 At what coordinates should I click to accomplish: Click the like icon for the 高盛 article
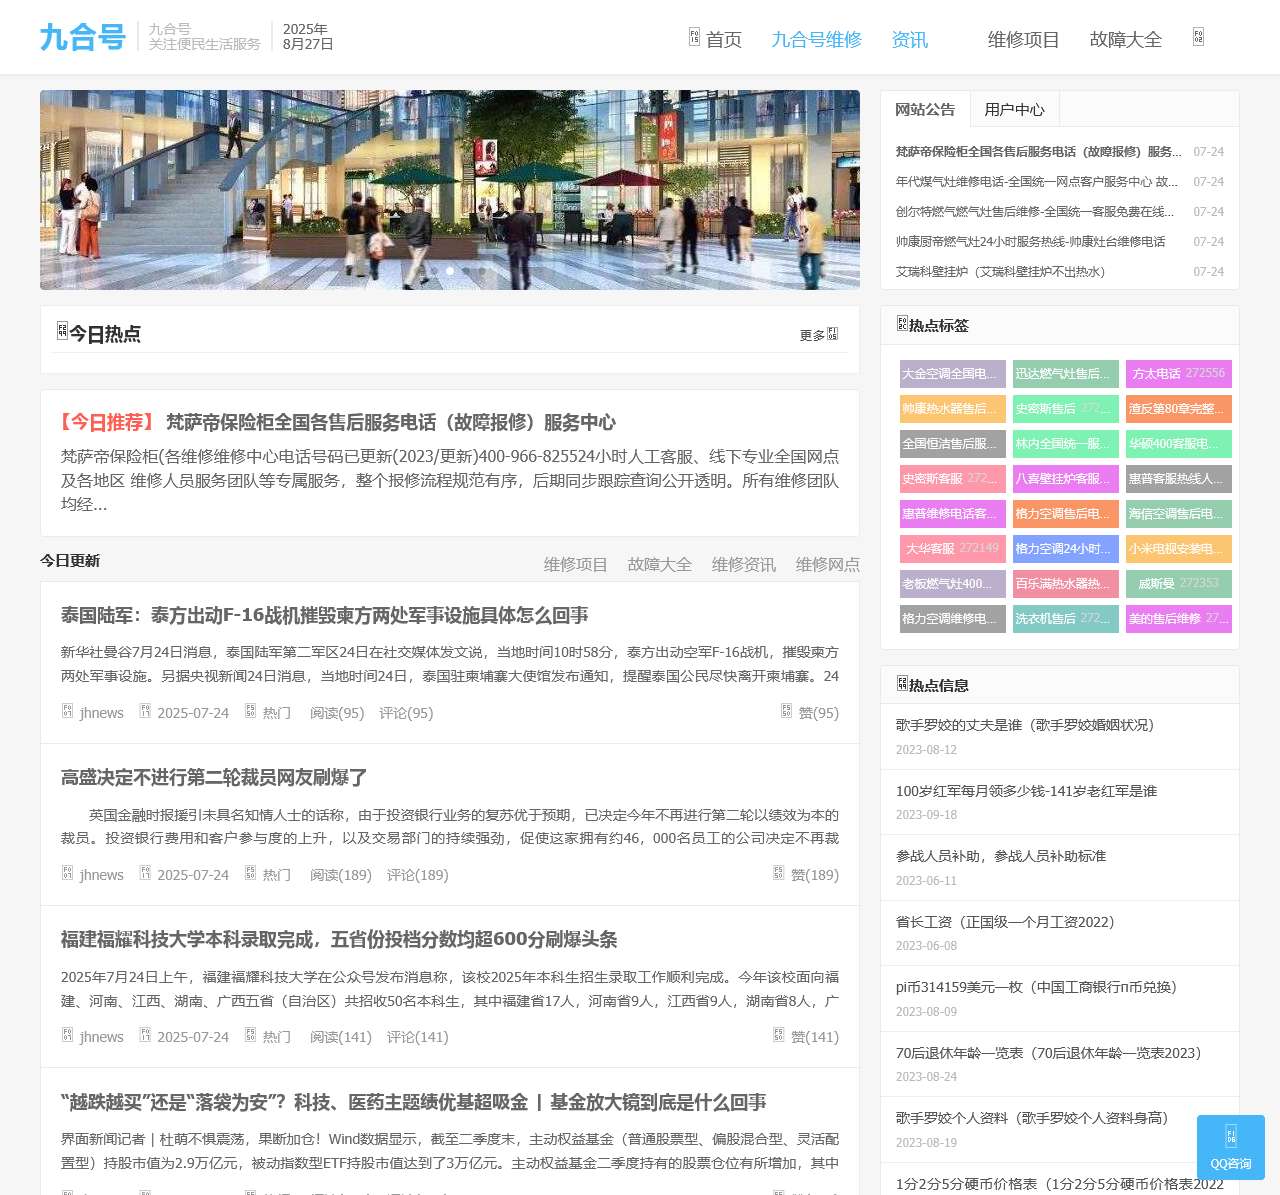pos(778,873)
